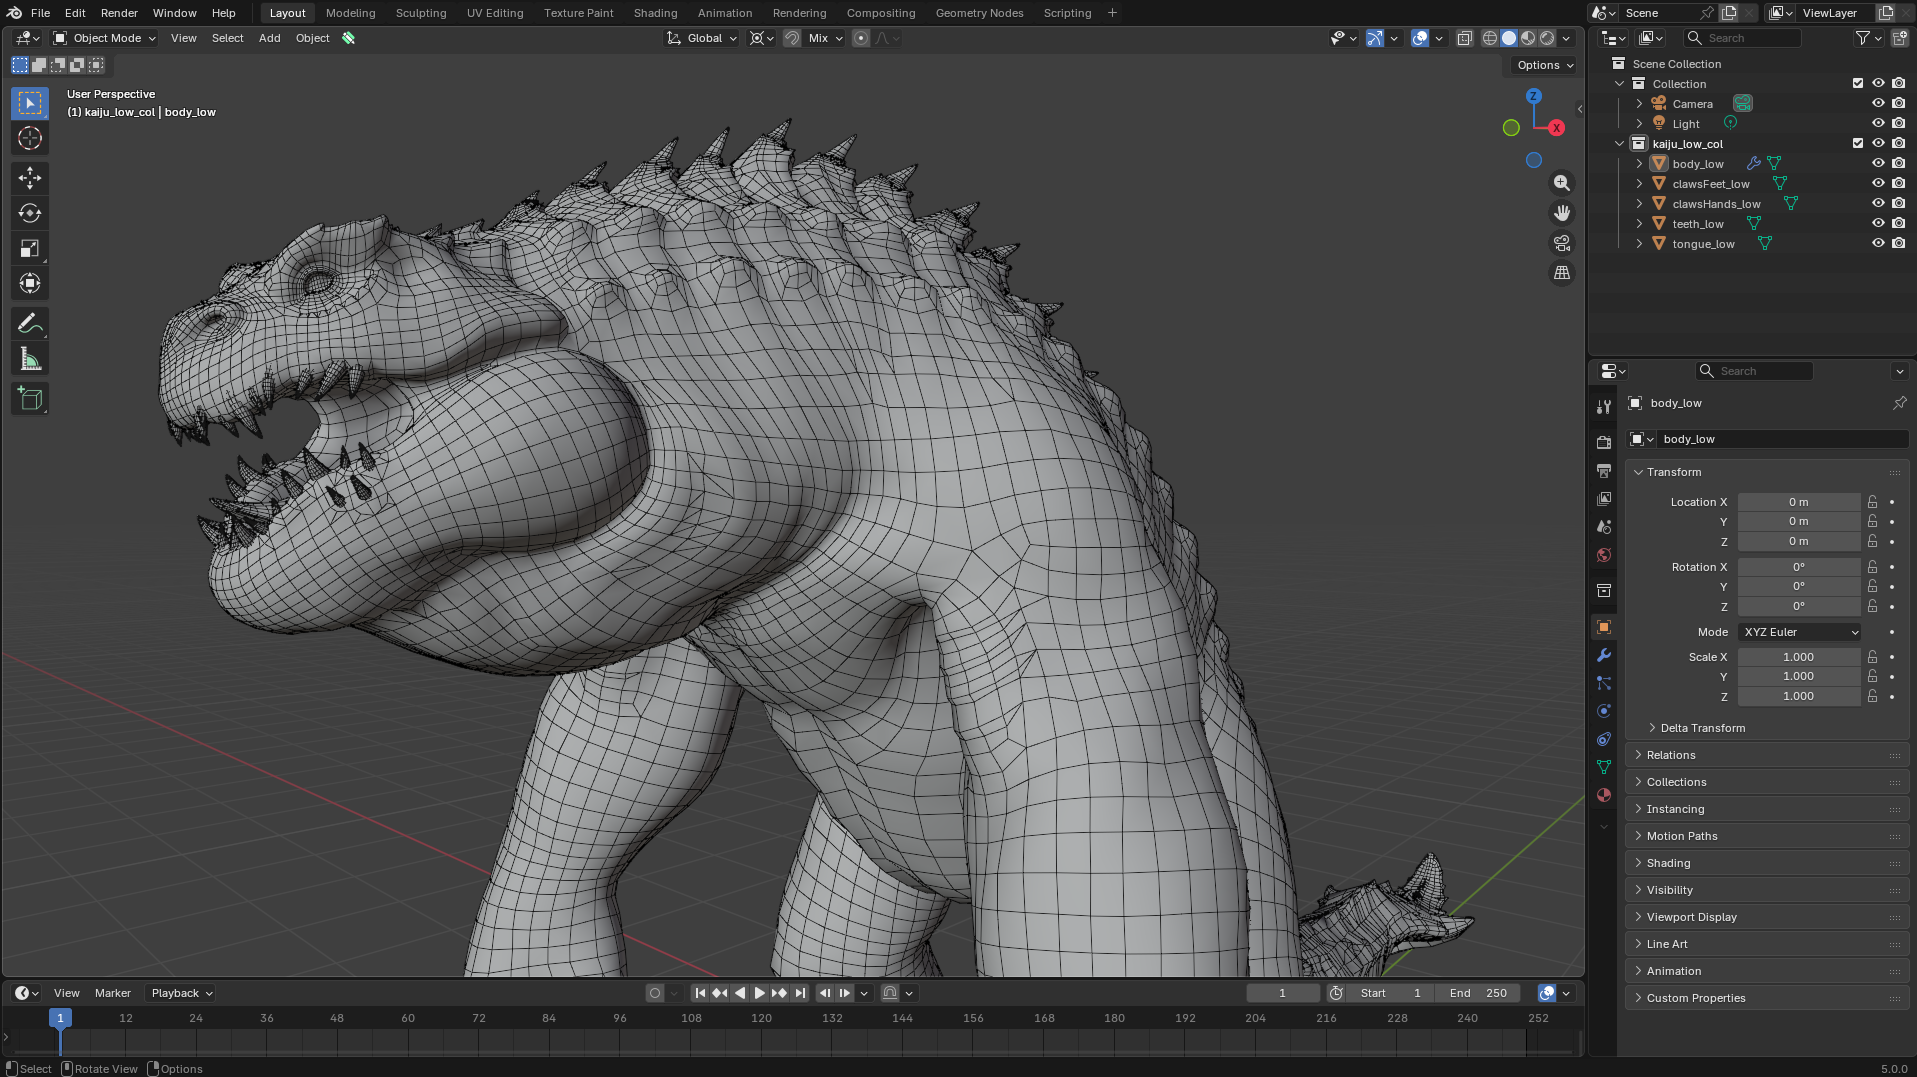The image size is (1917, 1077).
Task: Open the Tool properties tab
Action: pos(1604,406)
